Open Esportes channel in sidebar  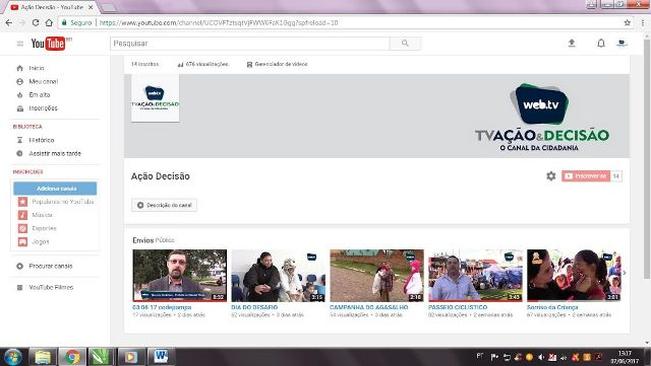click(x=37, y=228)
